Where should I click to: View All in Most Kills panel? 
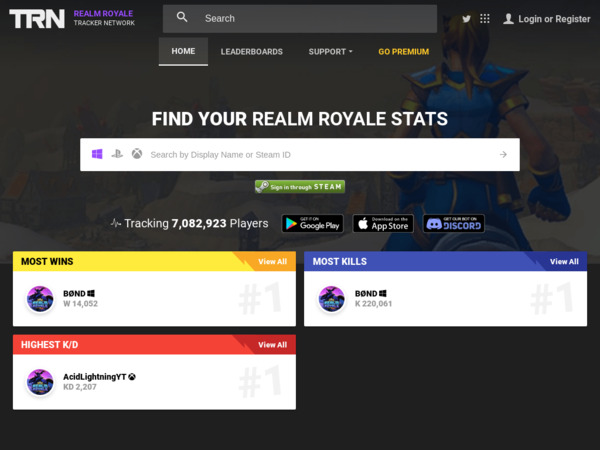[564, 262]
